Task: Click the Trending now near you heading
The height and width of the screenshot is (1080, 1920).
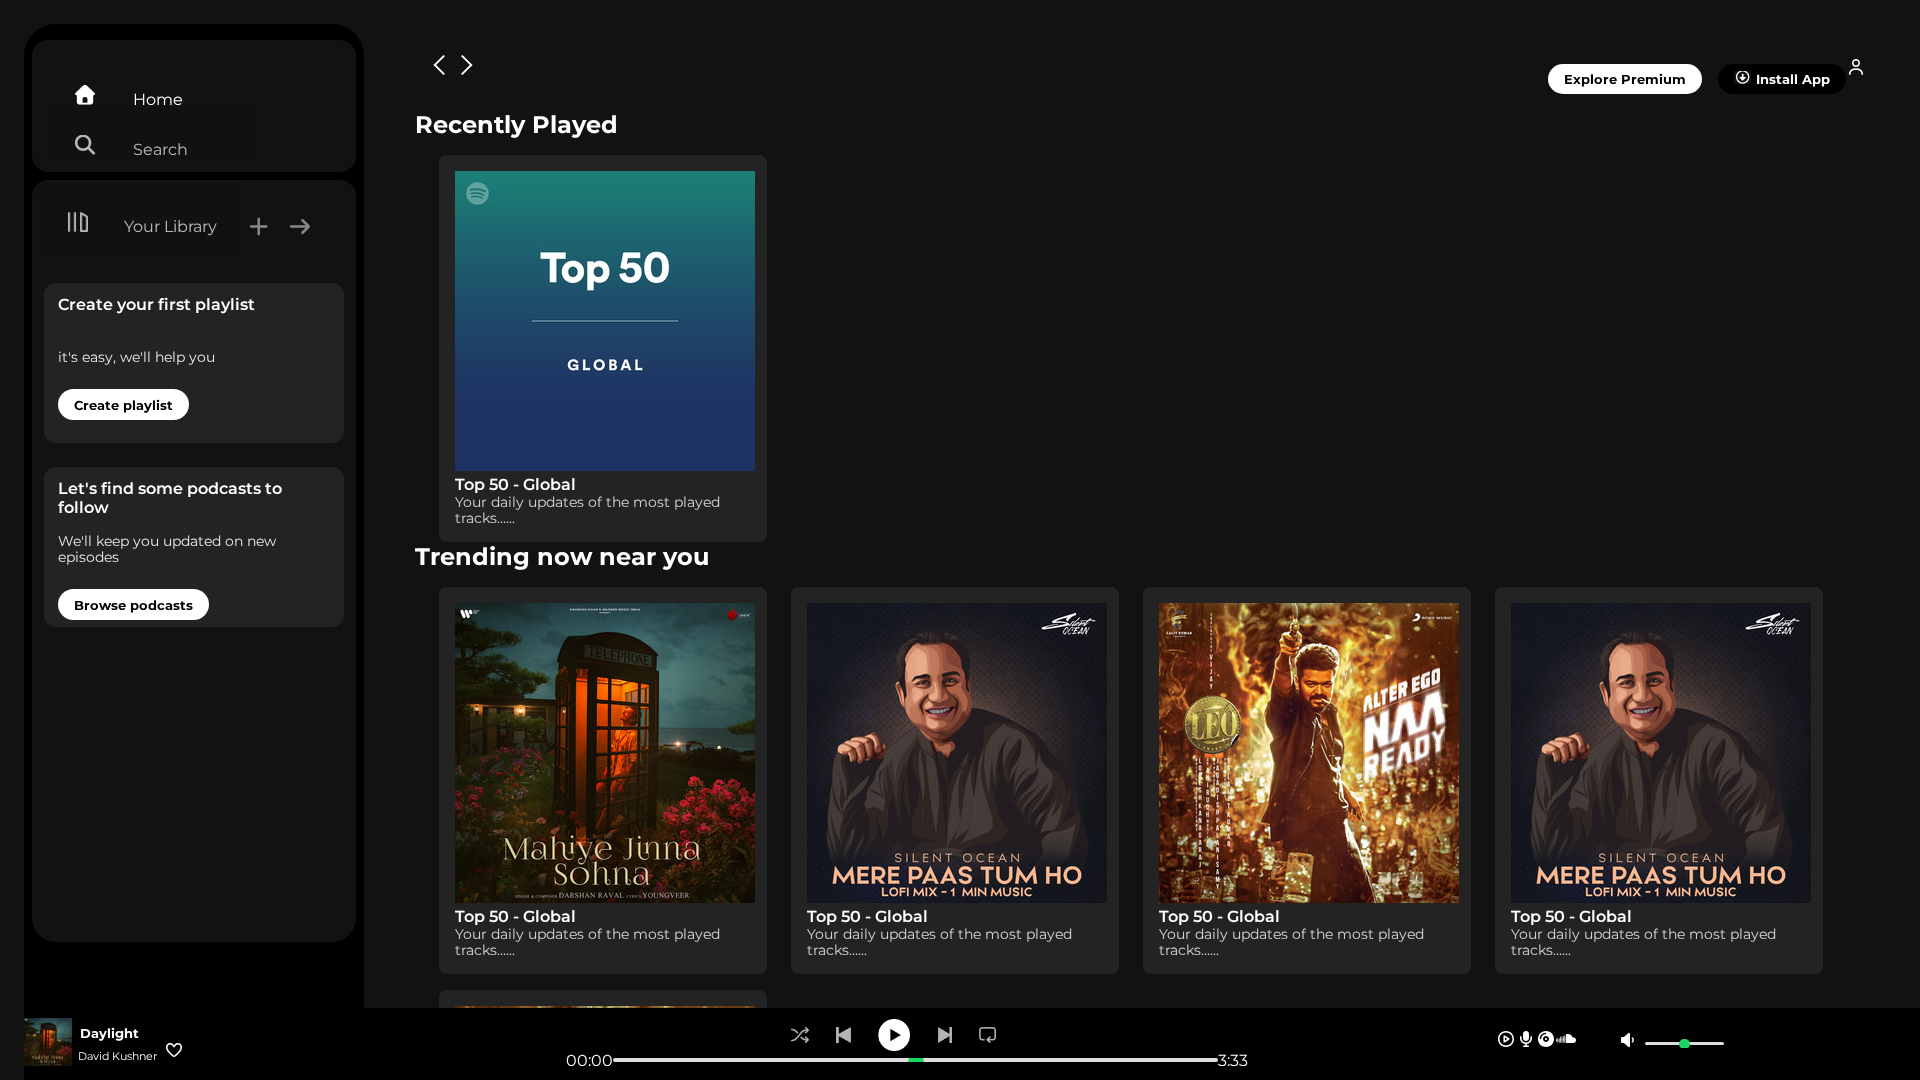Action: tap(562, 557)
